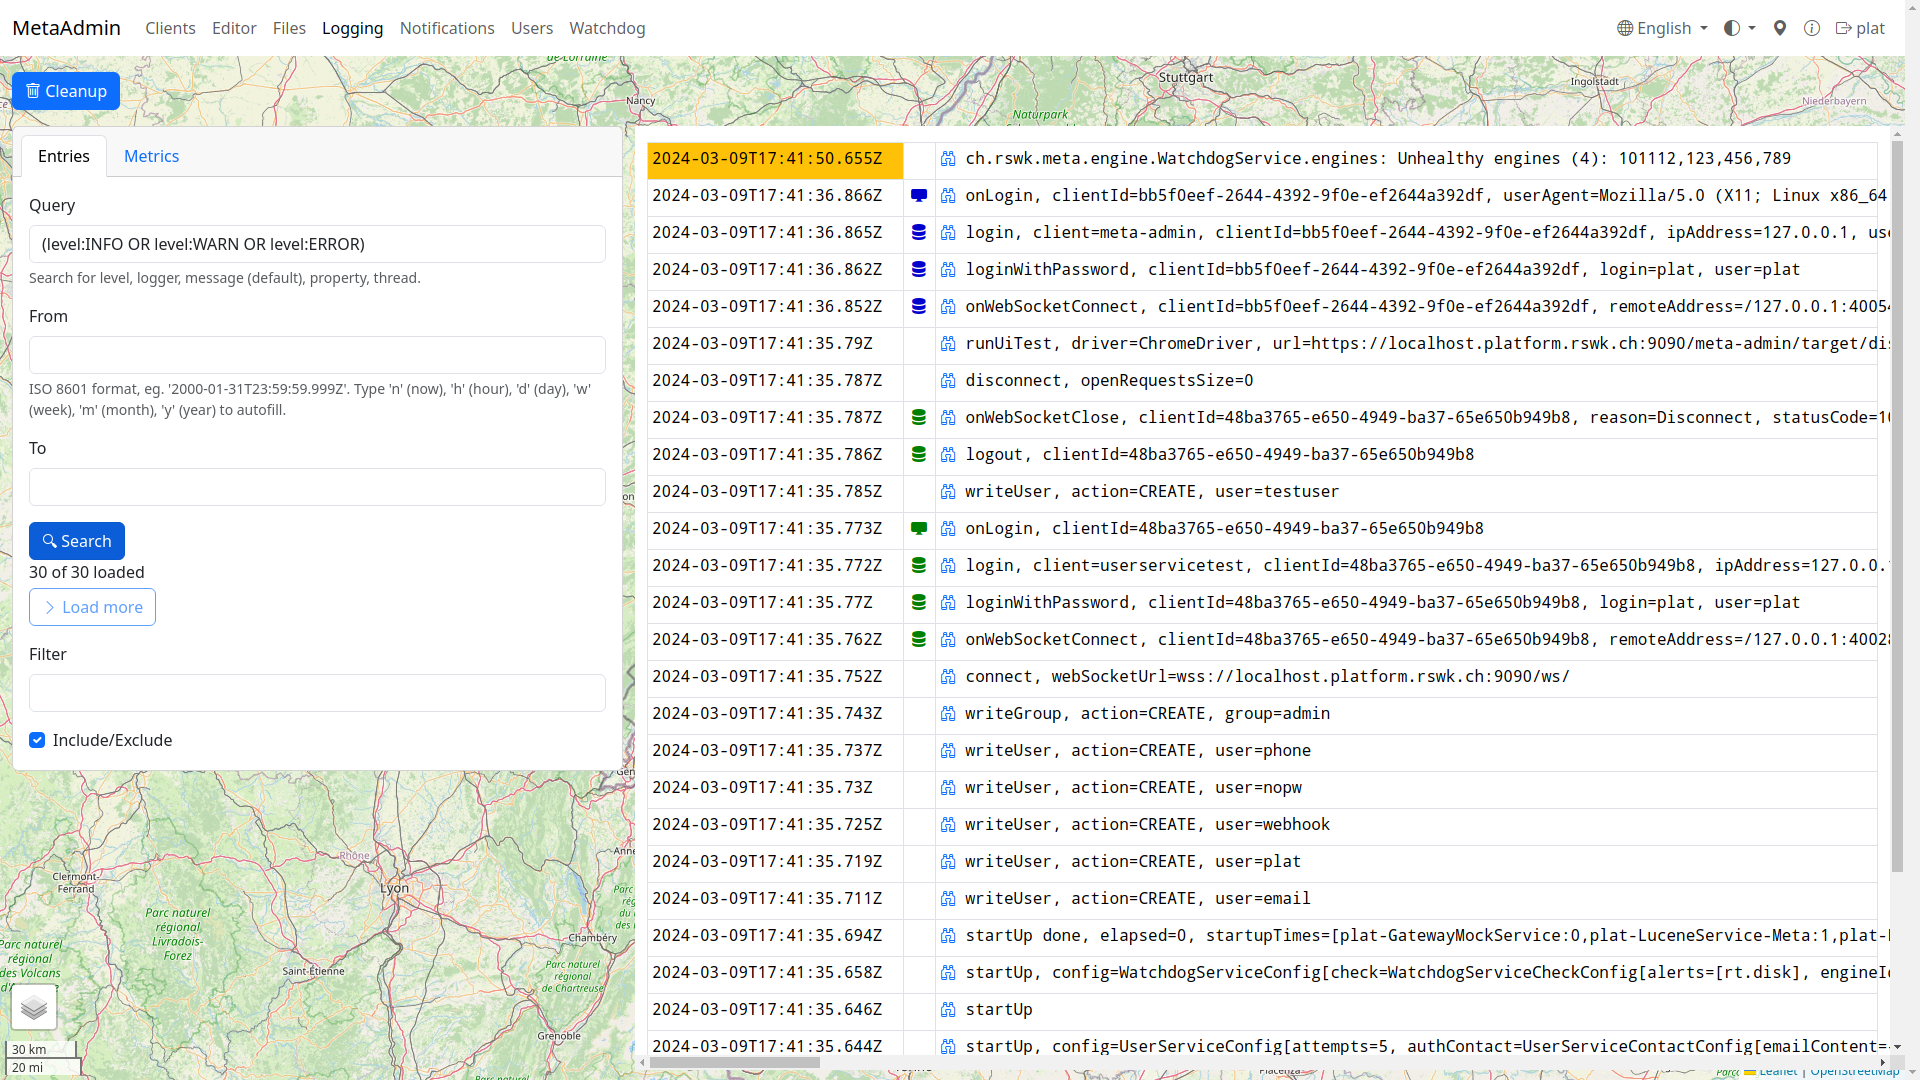Open the location pin tool in the header
The width and height of the screenshot is (1920, 1080).
pos(1779,28)
